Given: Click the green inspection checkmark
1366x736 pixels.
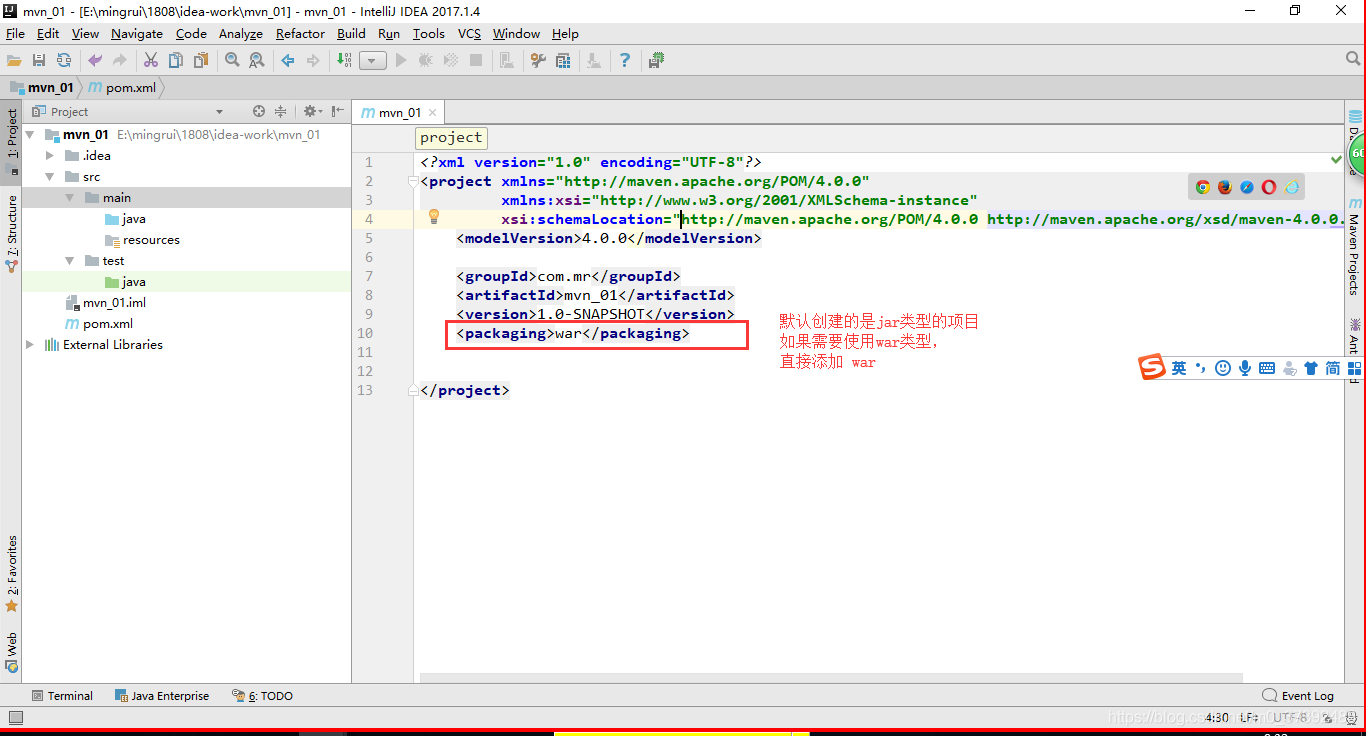Looking at the screenshot, I should [1337, 159].
